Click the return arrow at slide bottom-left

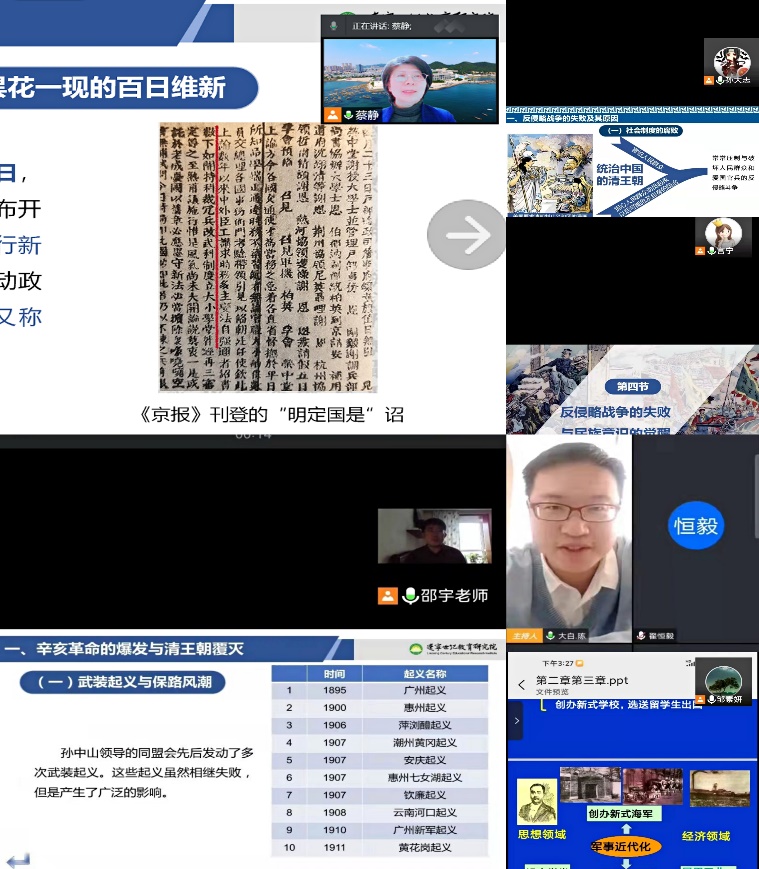(18, 859)
